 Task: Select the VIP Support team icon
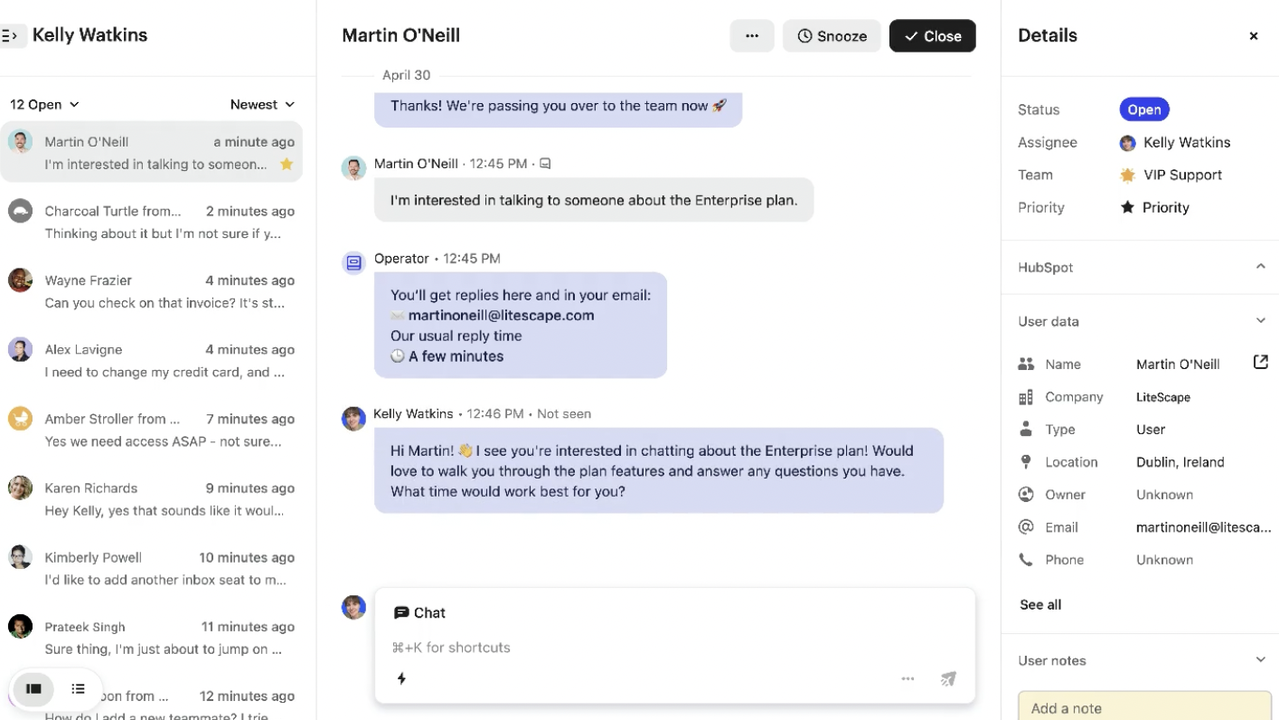[x=1128, y=175]
